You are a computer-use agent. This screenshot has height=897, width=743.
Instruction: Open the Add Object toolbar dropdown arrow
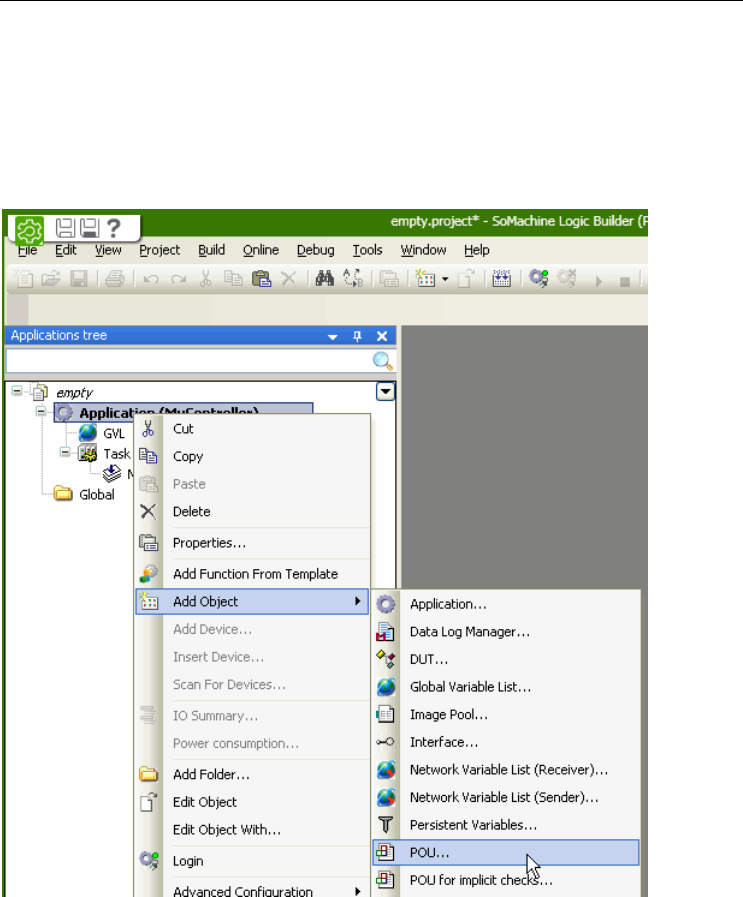(x=445, y=279)
